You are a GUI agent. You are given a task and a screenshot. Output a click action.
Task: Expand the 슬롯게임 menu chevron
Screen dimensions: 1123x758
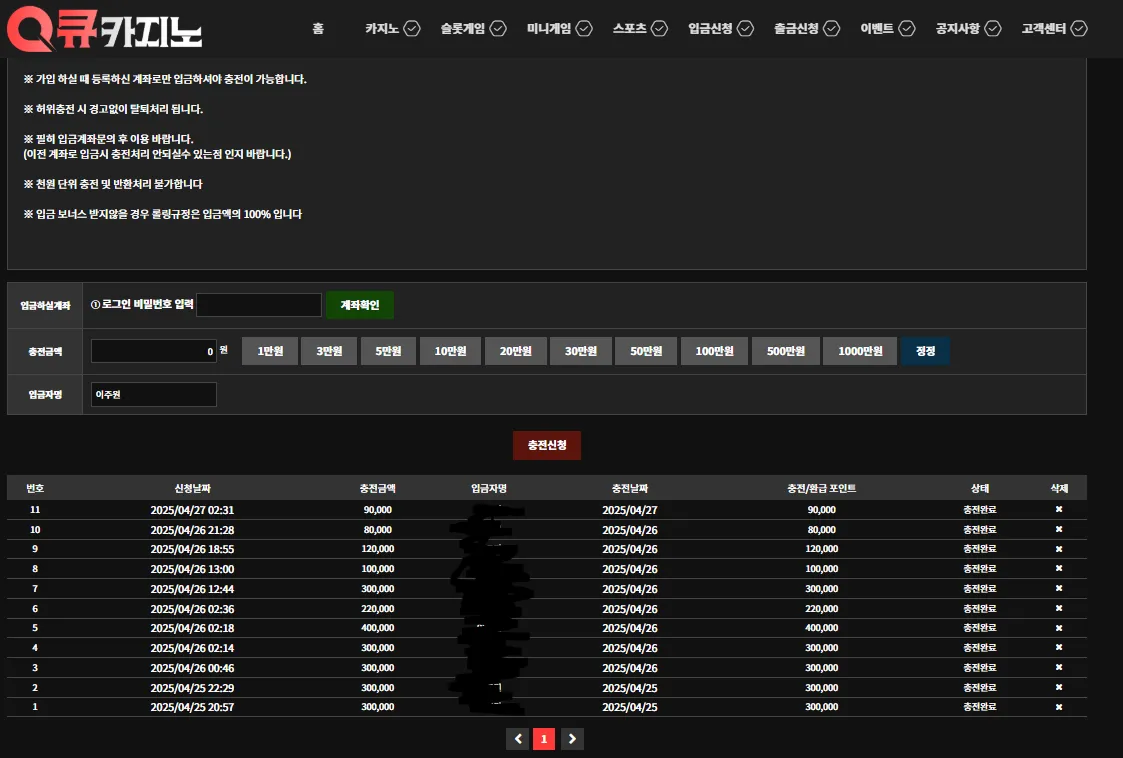[x=498, y=29]
